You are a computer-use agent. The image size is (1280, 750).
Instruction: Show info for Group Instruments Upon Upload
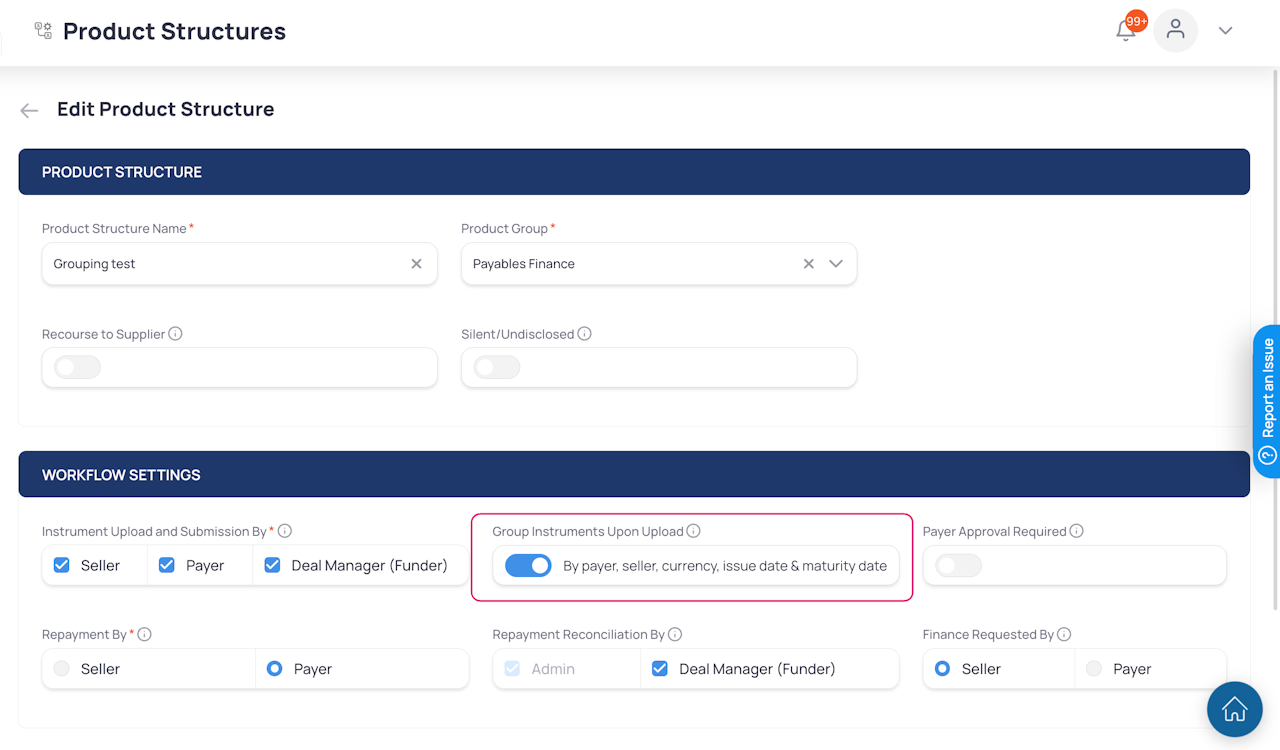click(x=694, y=532)
